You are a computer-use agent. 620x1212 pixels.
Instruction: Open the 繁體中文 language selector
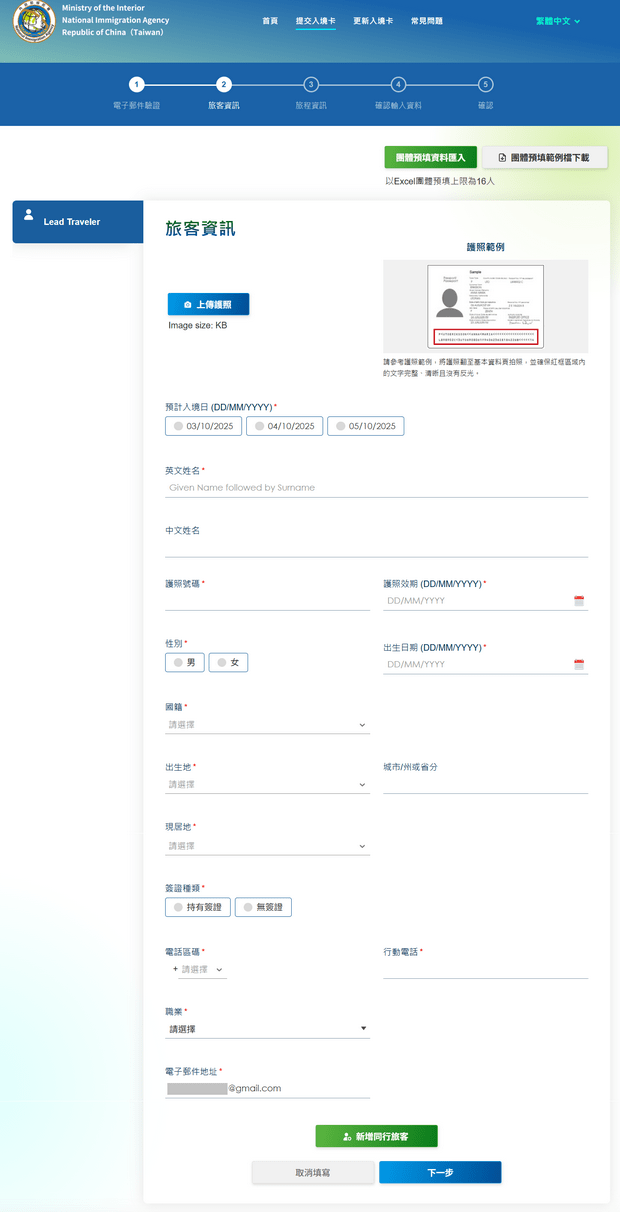[557, 21]
